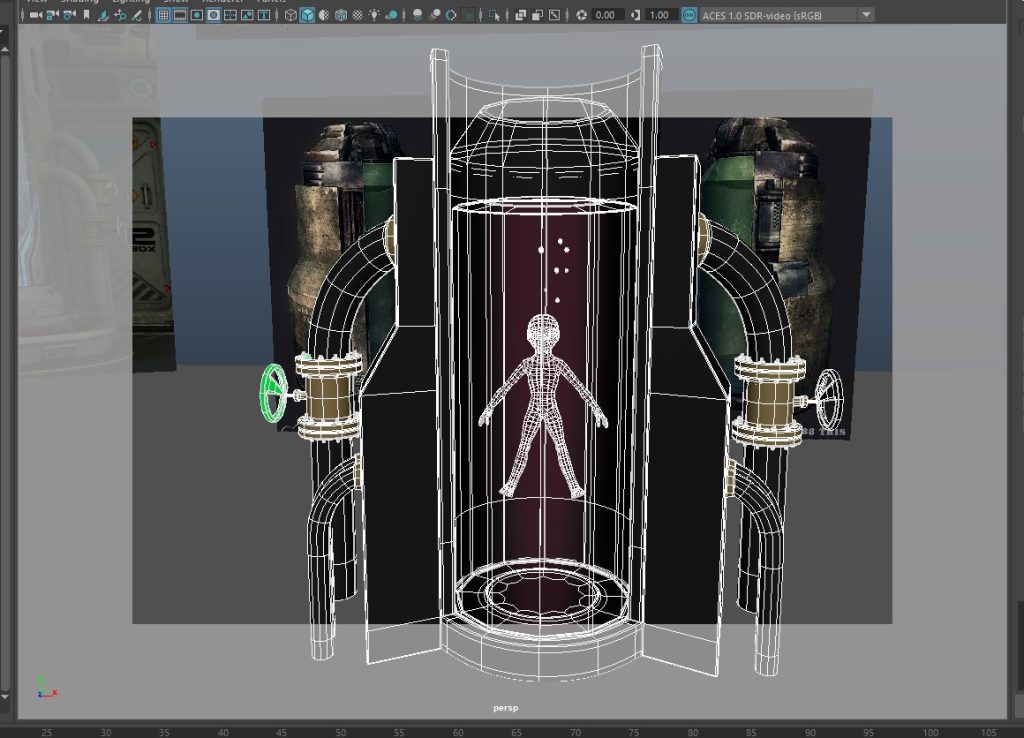Select the green valve wheel mesh
The width and height of the screenshot is (1024, 738).
click(274, 394)
